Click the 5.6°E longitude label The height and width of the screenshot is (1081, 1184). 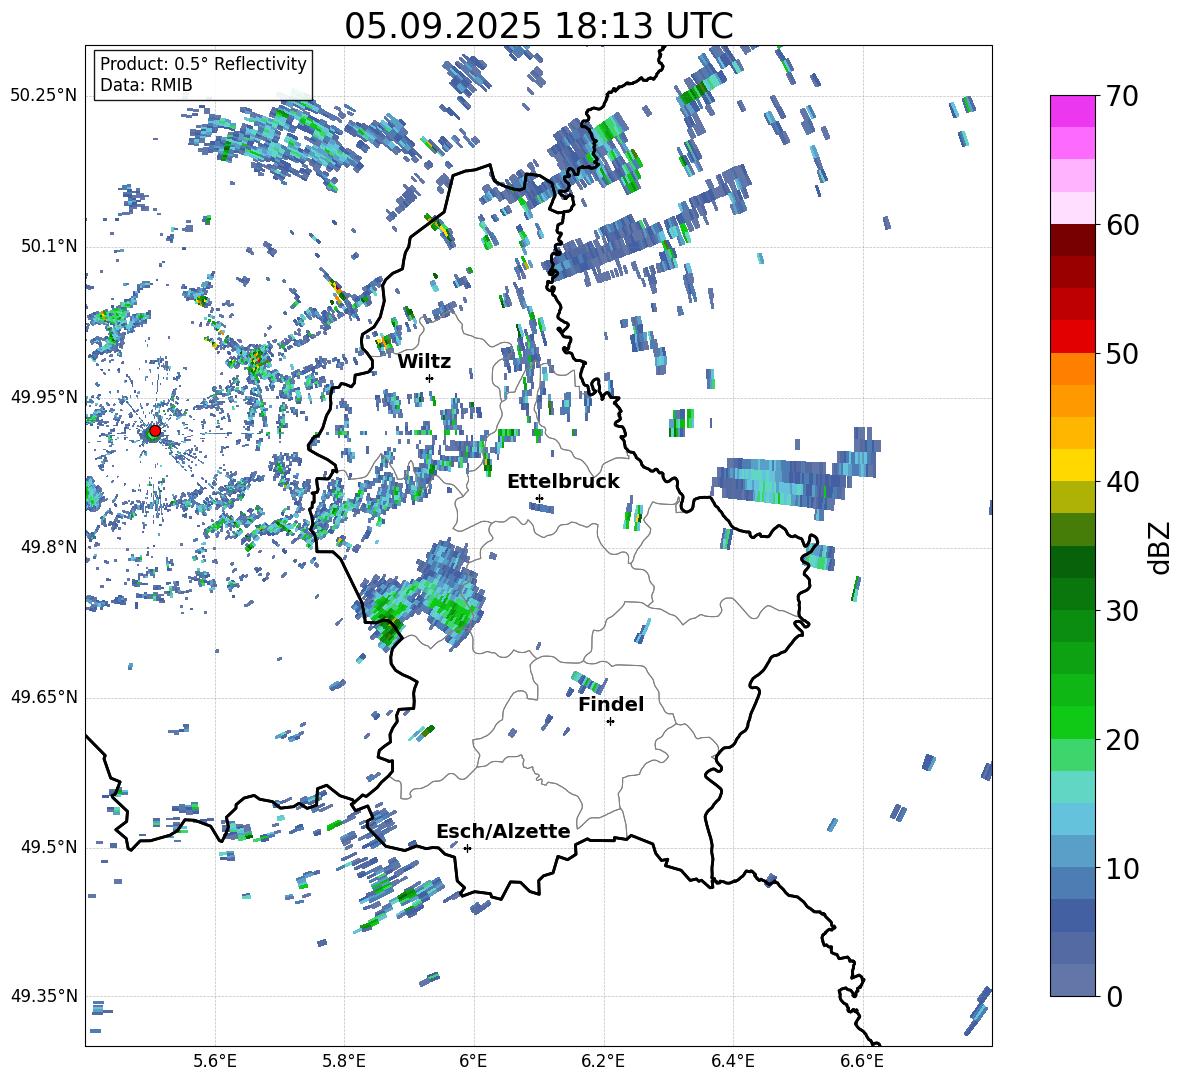pos(215,1061)
